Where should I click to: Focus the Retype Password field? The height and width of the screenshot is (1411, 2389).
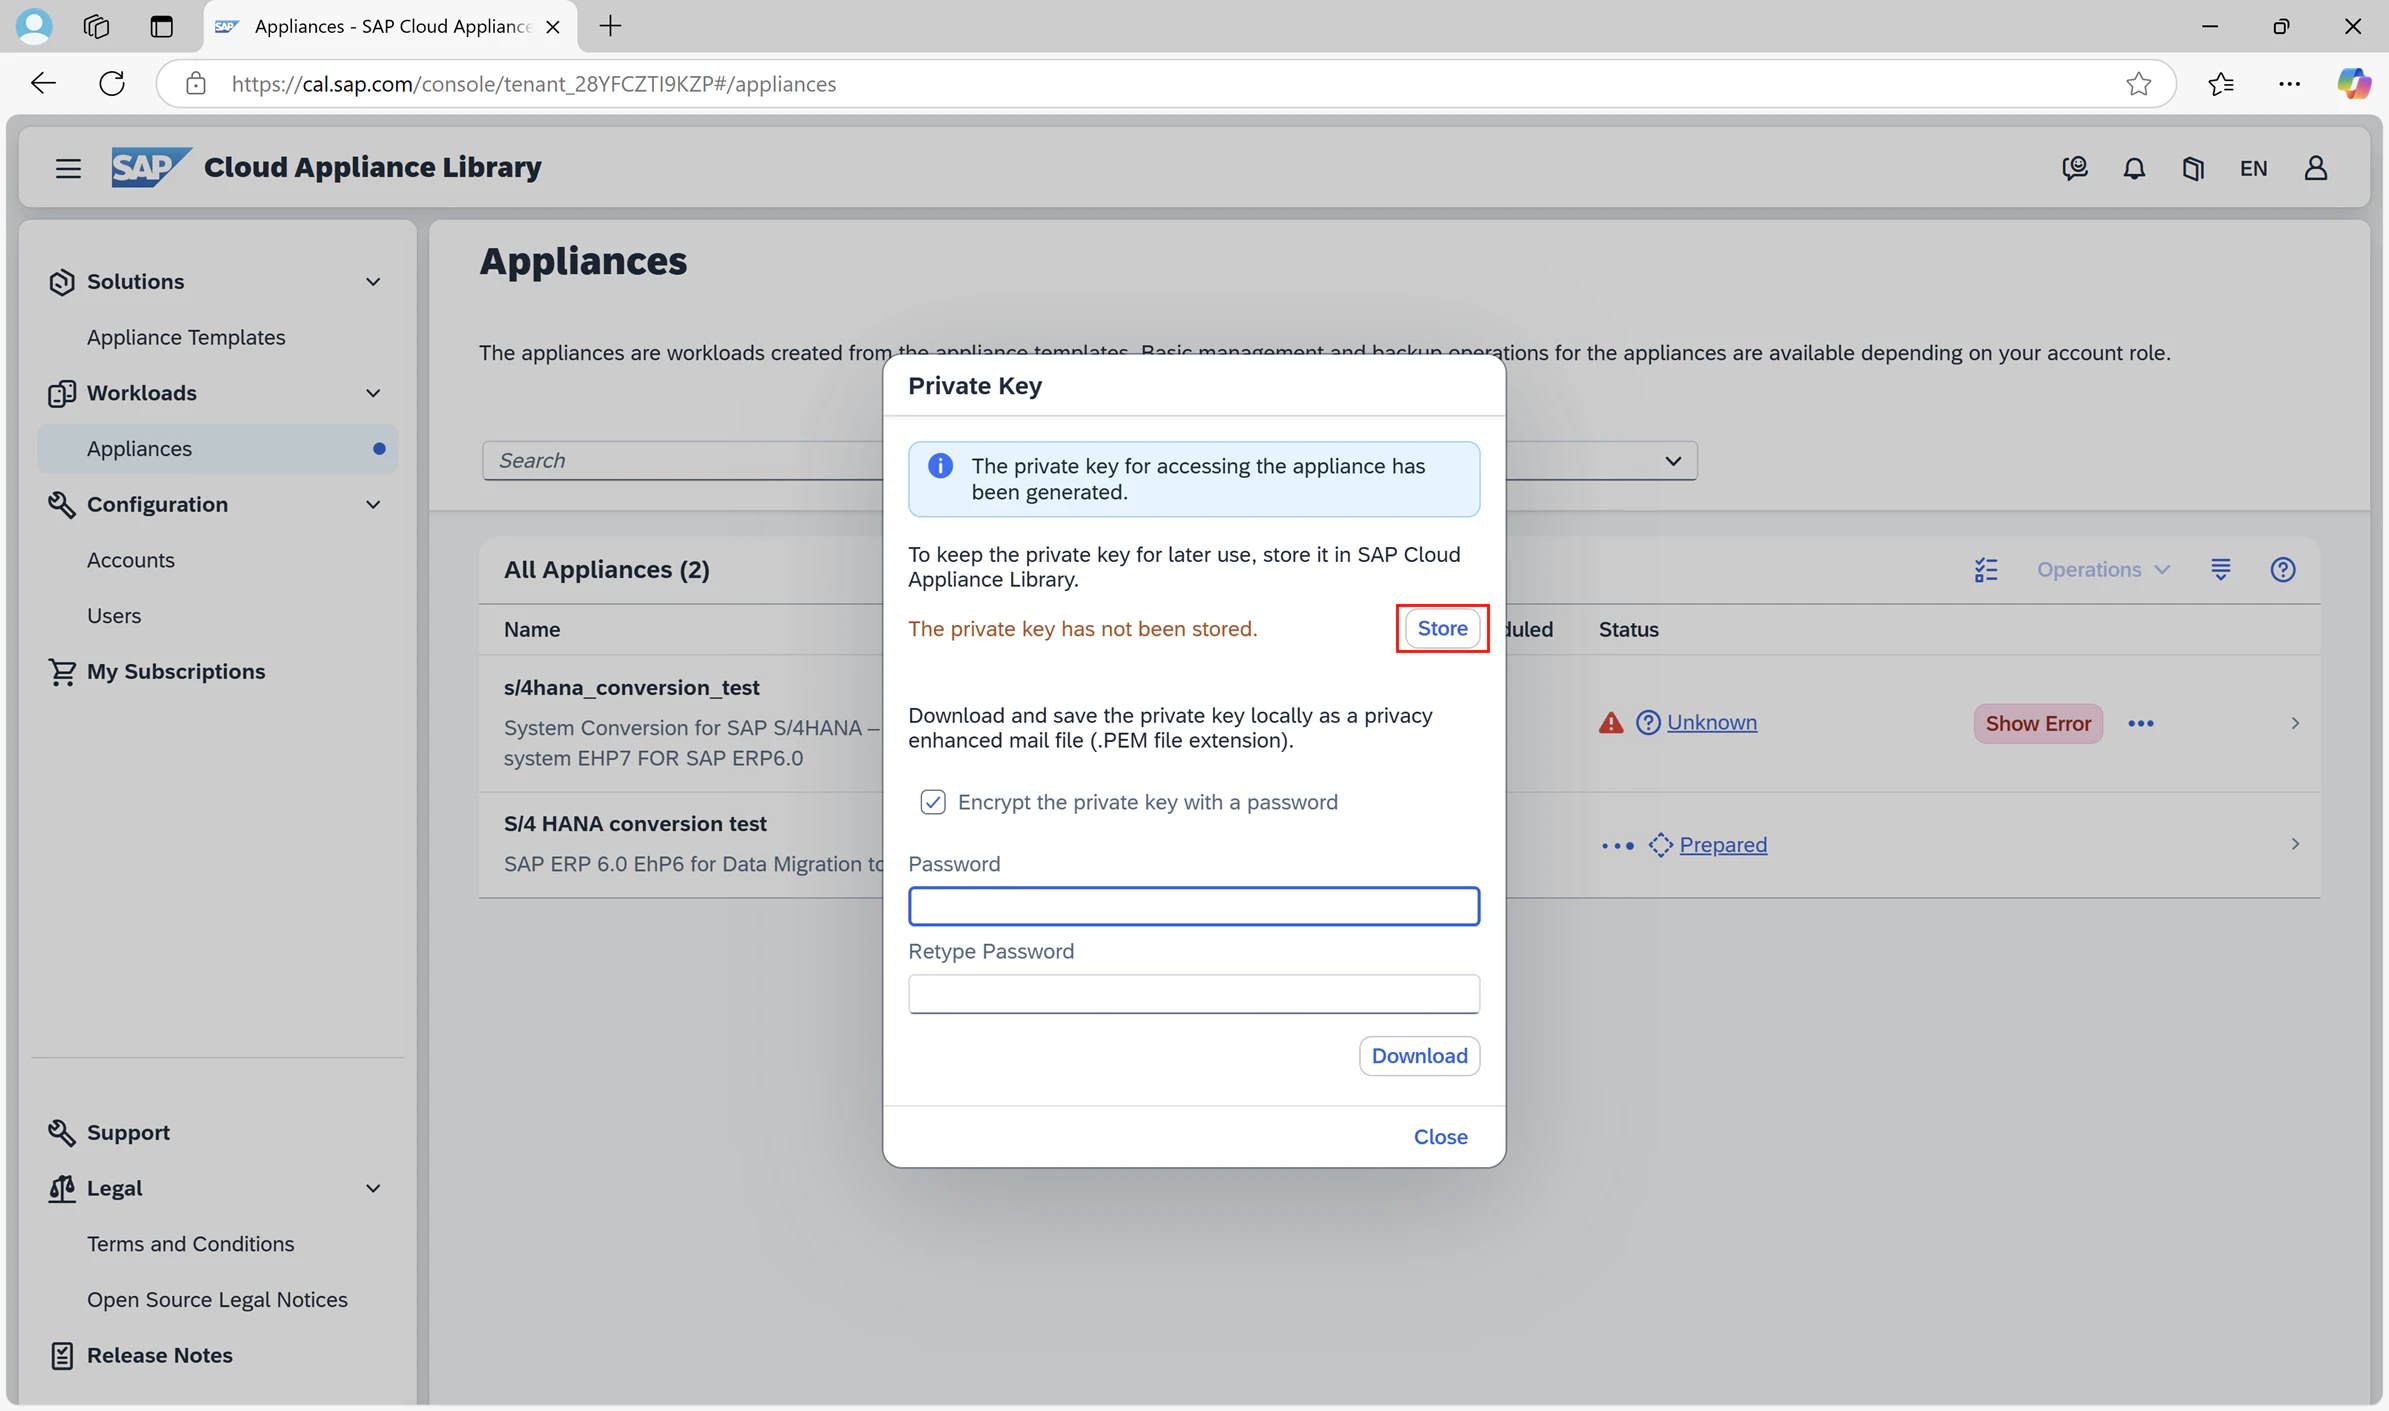point(1194,994)
